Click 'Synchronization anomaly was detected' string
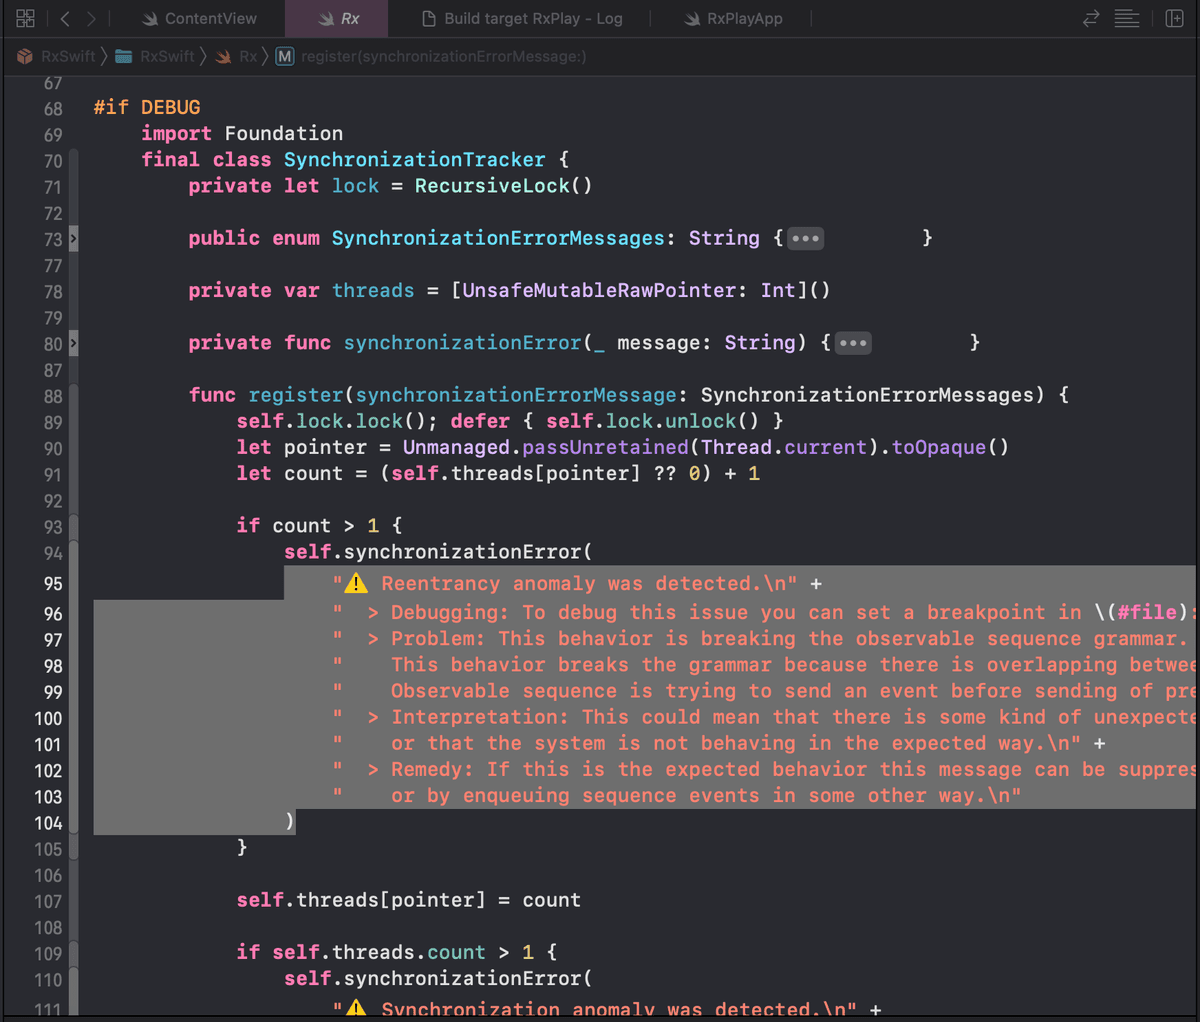Image resolution: width=1200 pixels, height=1022 pixels. (x=595, y=1009)
